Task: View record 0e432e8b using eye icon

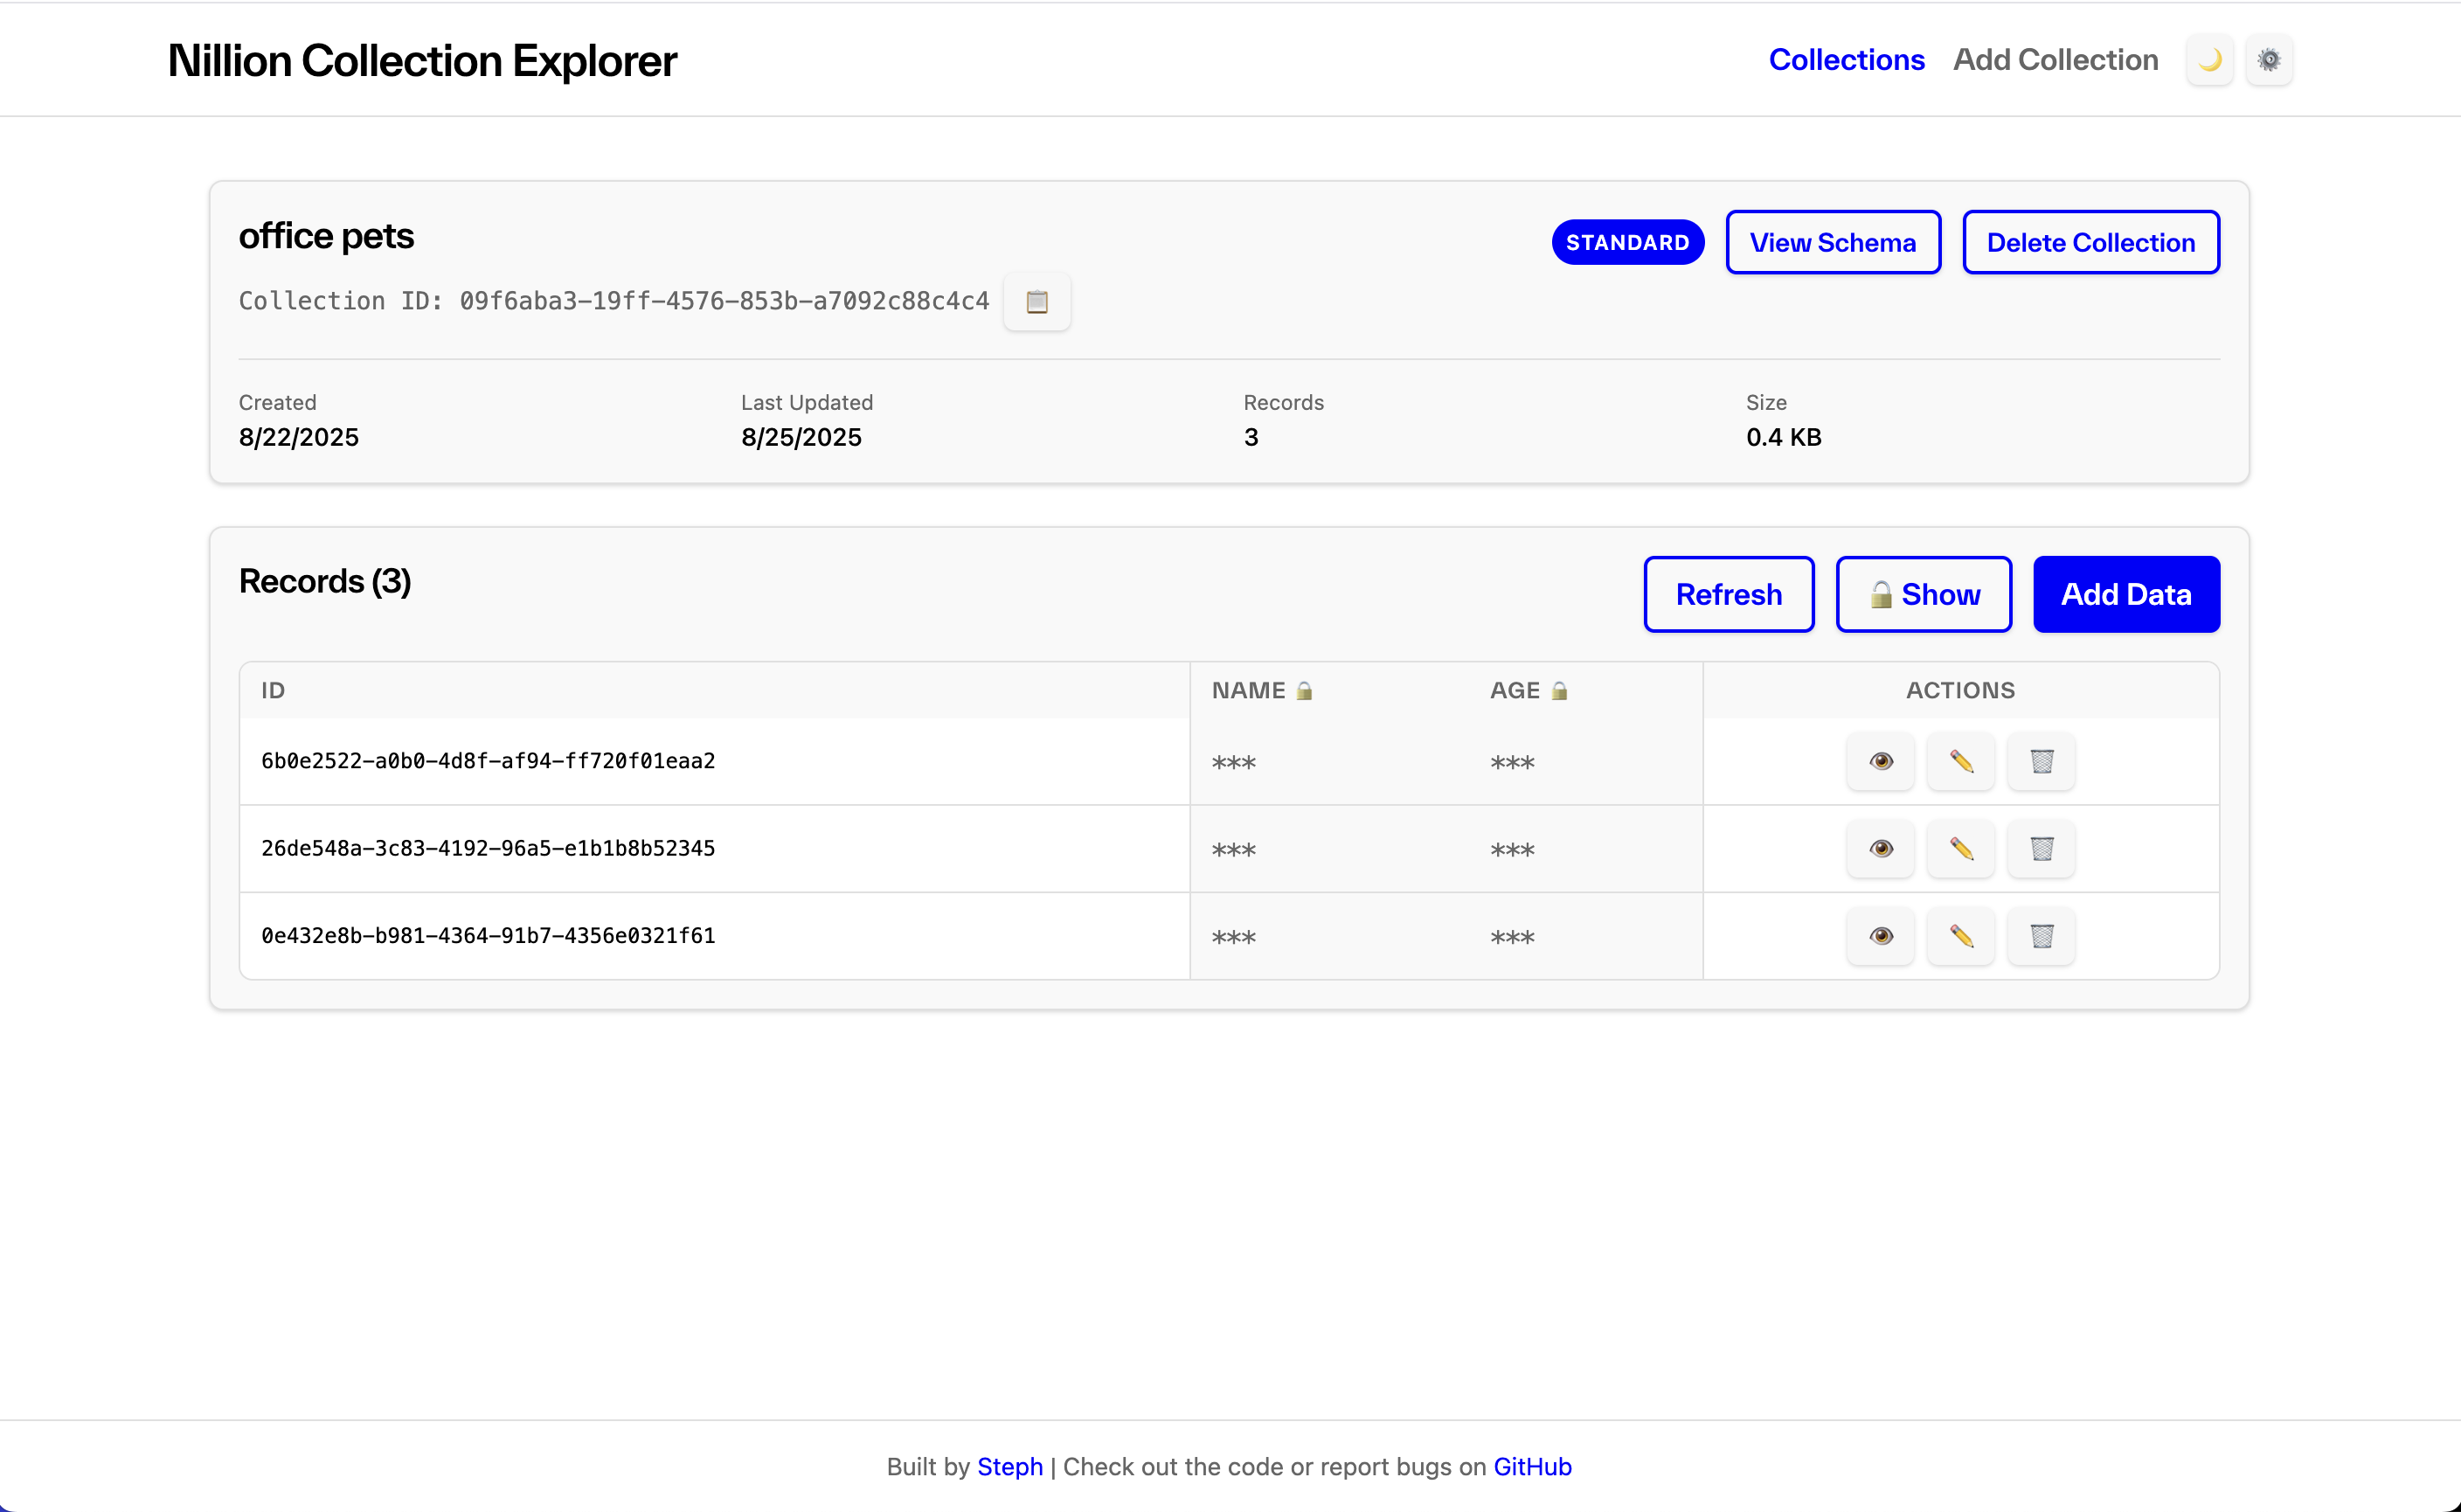Action: [x=1880, y=936]
